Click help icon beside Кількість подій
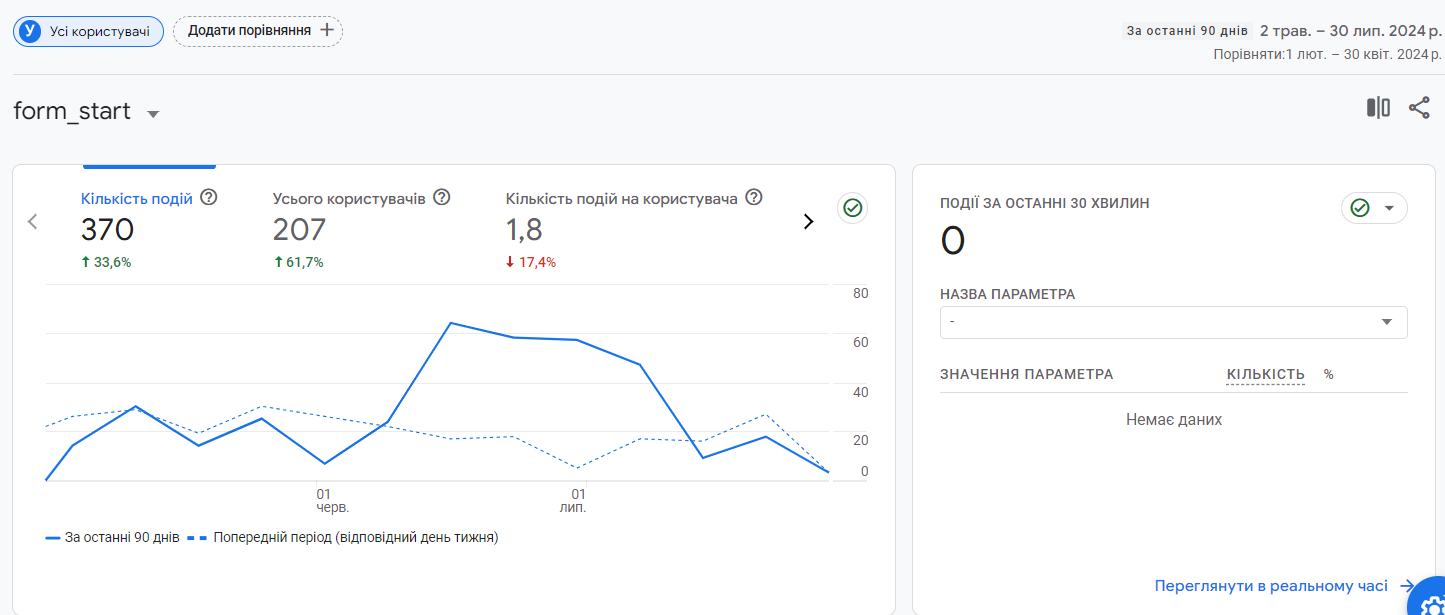 tap(208, 198)
